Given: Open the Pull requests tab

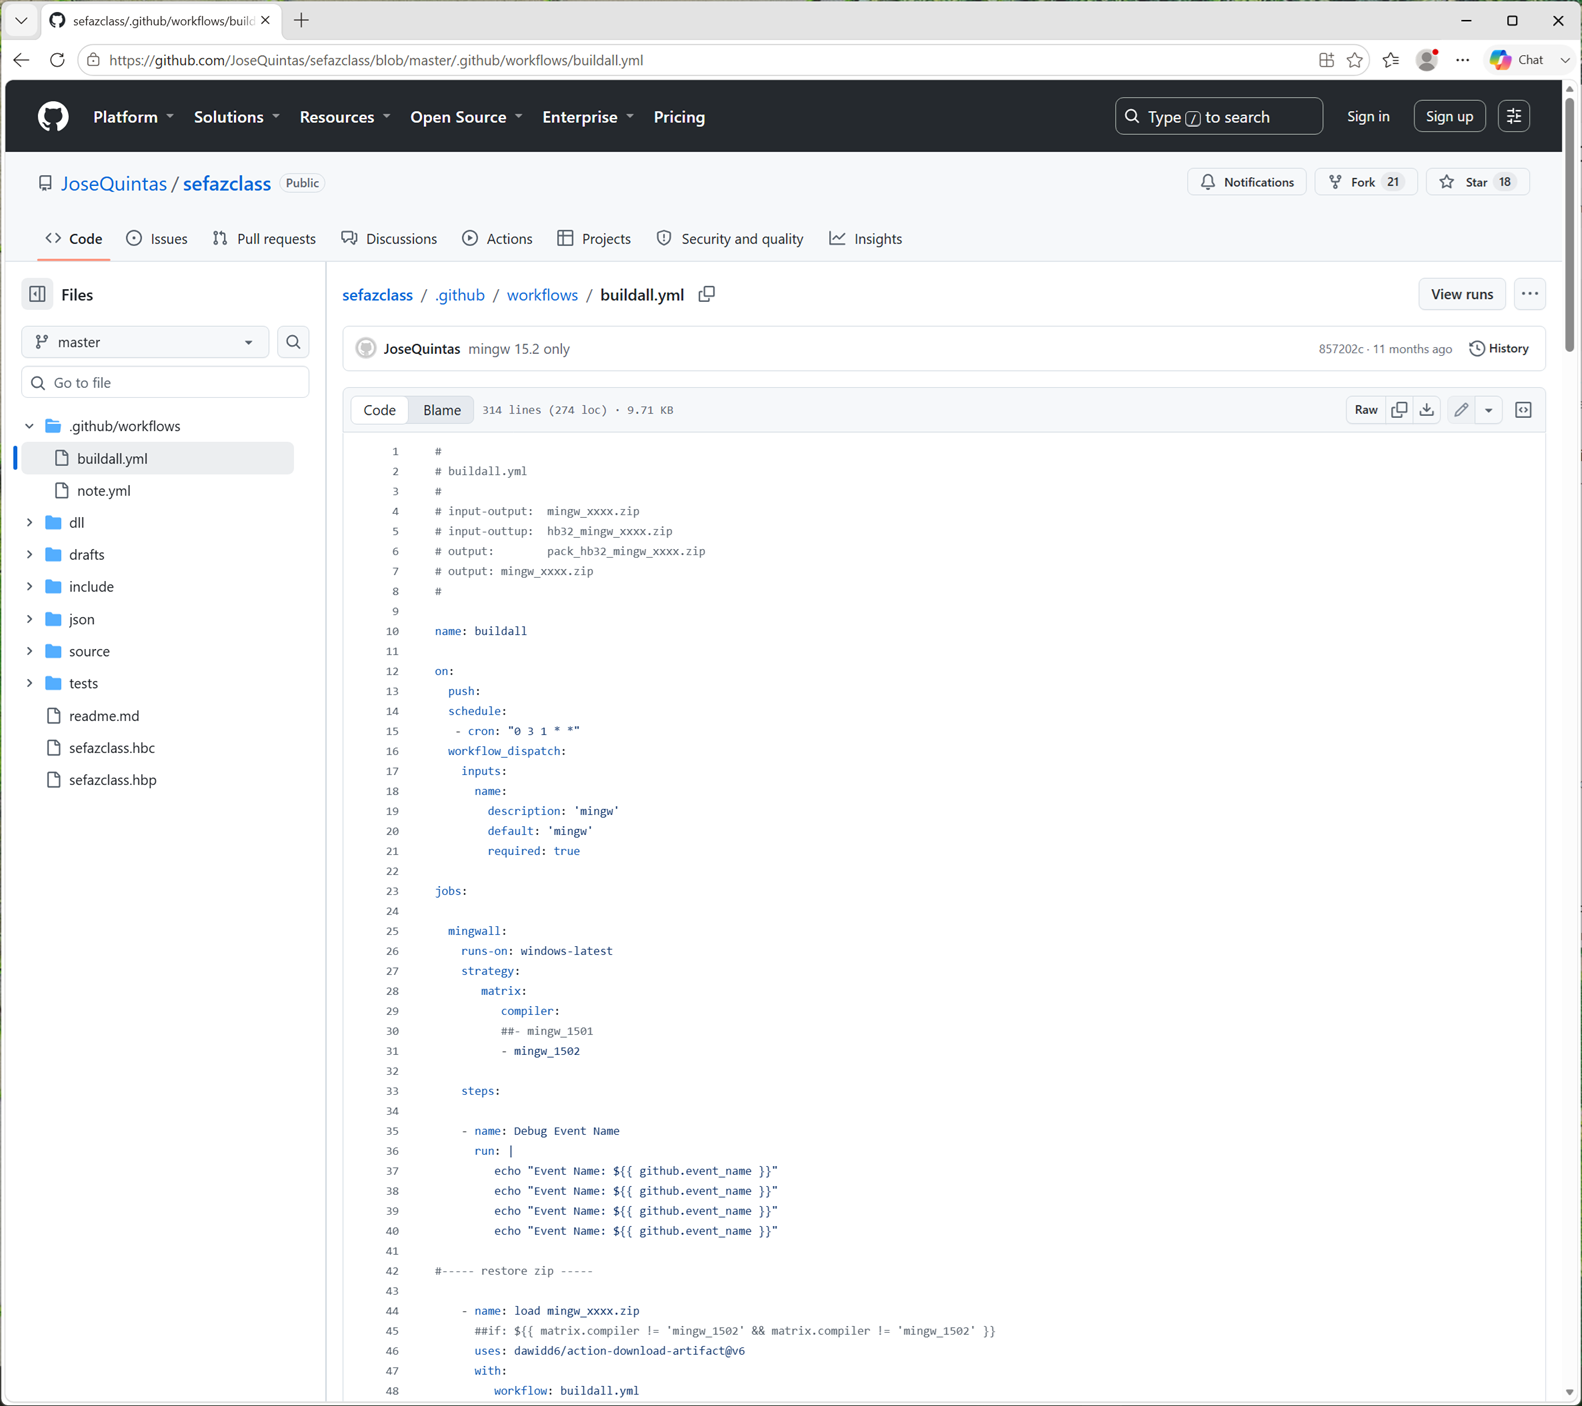Looking at the screenshot, I should tap(264, 239).
